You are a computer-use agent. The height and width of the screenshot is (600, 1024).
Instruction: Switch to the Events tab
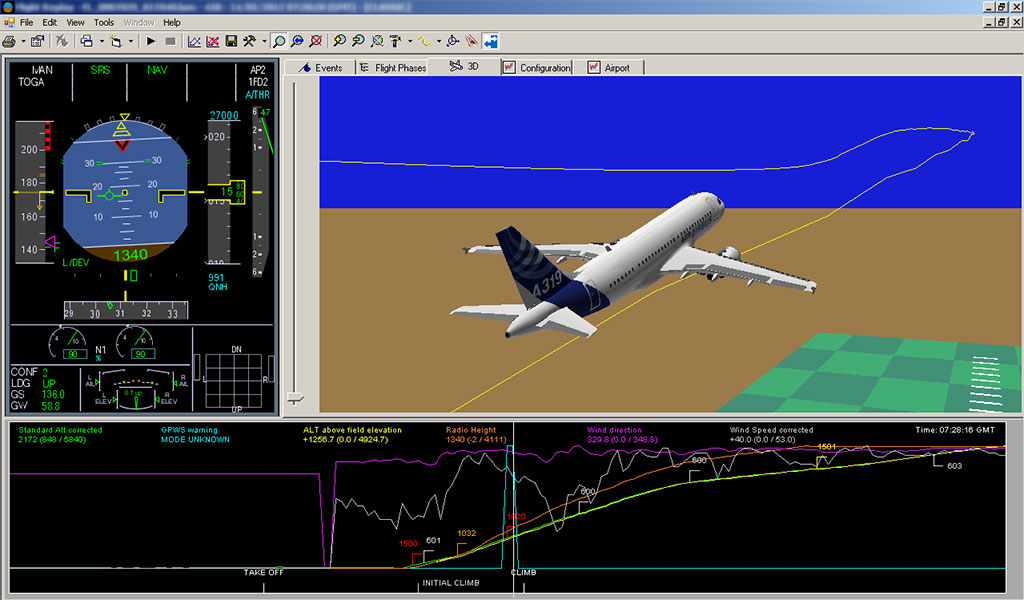tap(321, 68)
